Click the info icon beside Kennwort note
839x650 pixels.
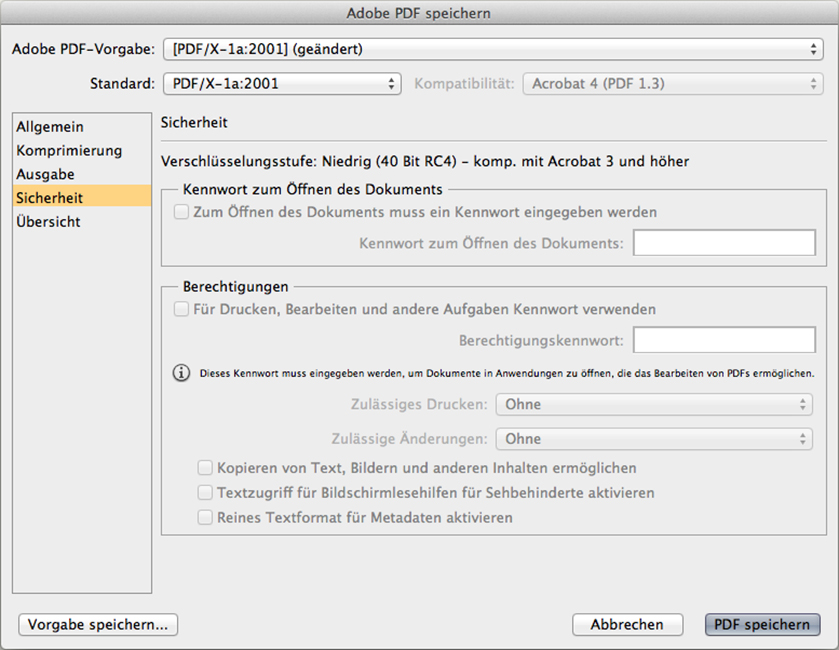click(x=181, y=373)
